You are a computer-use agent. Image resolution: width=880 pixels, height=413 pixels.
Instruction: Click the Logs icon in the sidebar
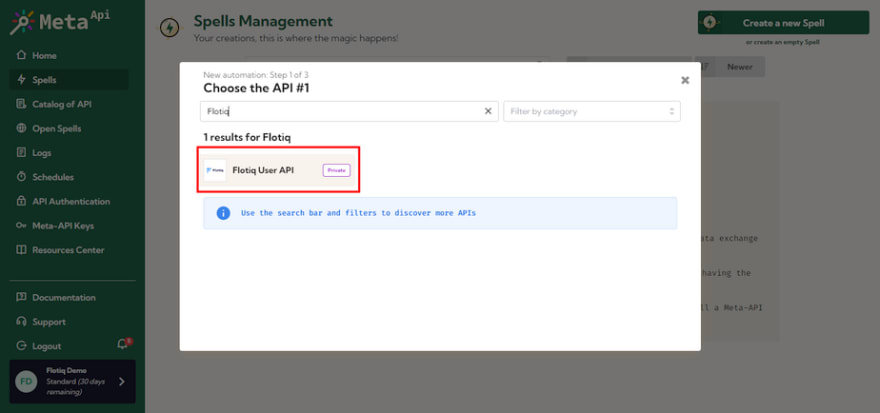point(21,153)
